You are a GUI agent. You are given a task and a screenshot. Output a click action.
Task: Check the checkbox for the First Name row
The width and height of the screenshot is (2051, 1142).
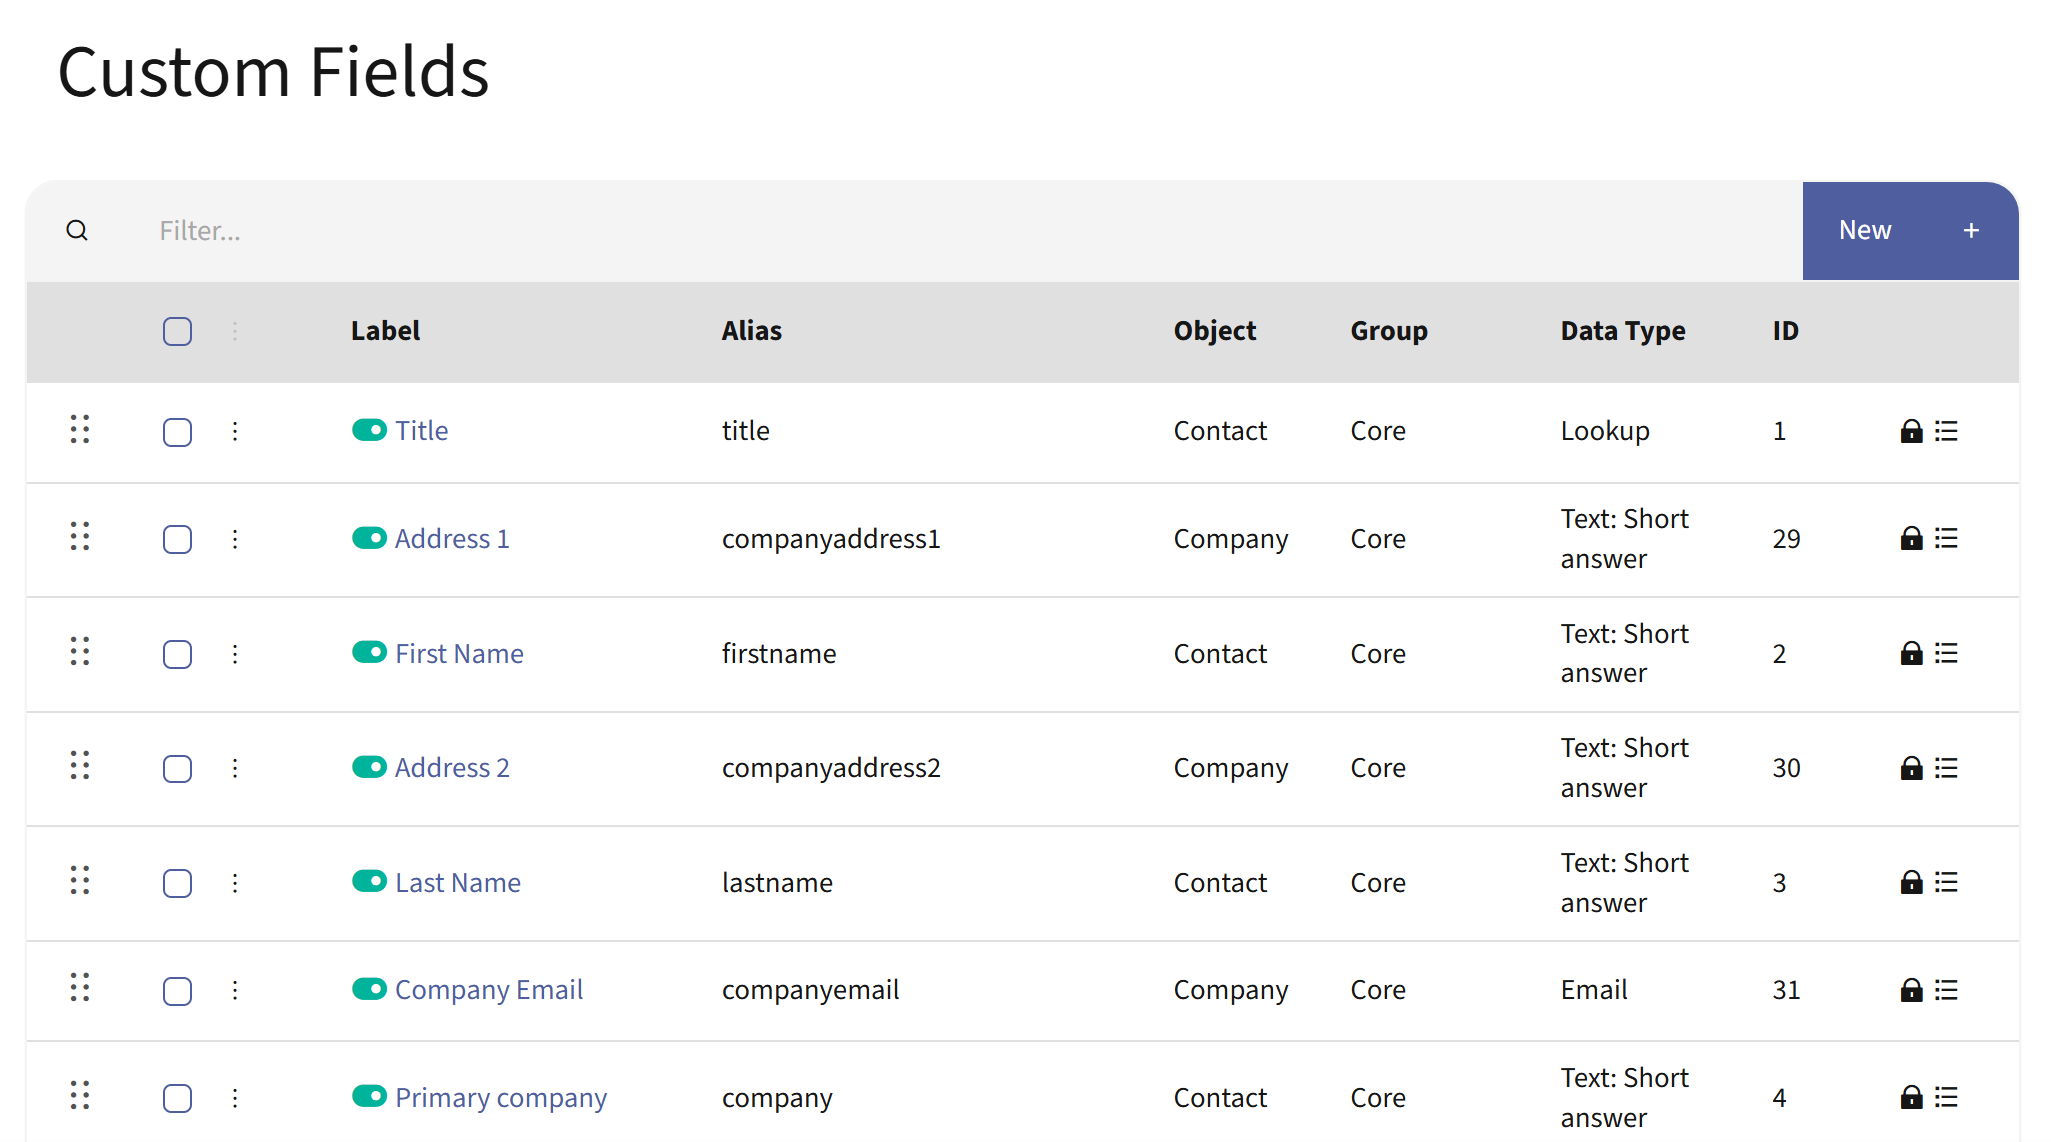[x=177, y=655]
